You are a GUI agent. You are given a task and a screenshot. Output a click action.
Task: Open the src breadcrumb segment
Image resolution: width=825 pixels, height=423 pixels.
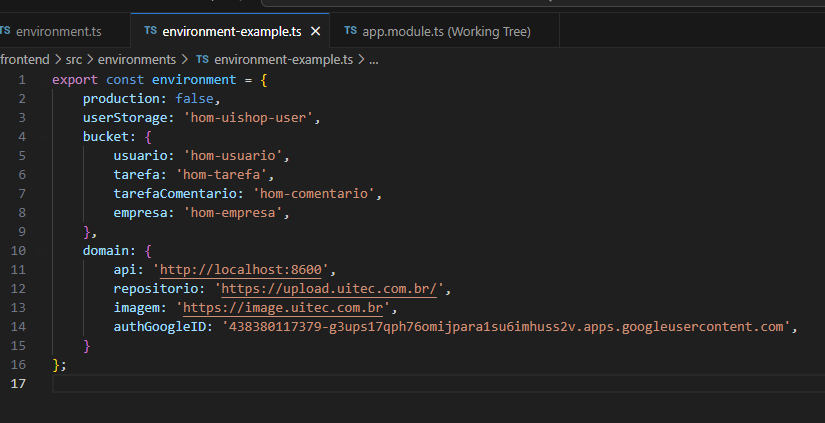pyautogui.click(x=74, y=60)
